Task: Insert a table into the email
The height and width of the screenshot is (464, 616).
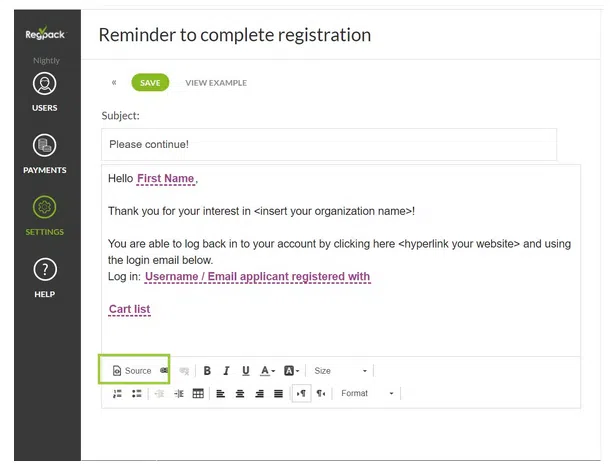Action: (198, 393)
